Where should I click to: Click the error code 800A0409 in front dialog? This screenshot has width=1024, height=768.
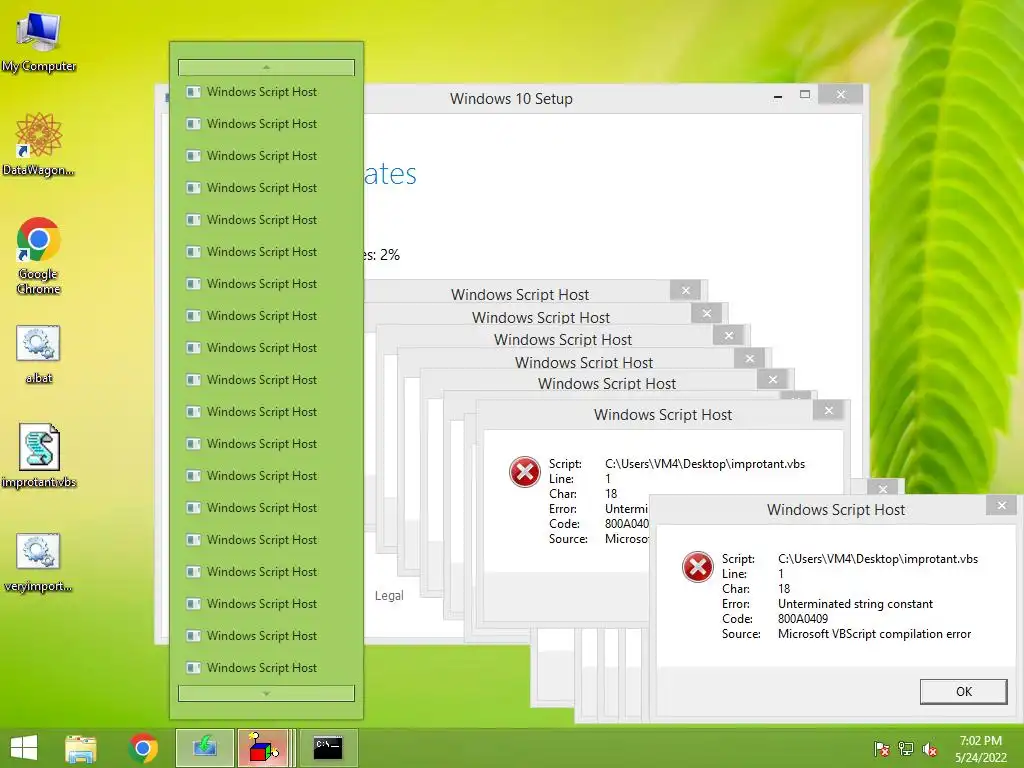click(x=803, y=619)
